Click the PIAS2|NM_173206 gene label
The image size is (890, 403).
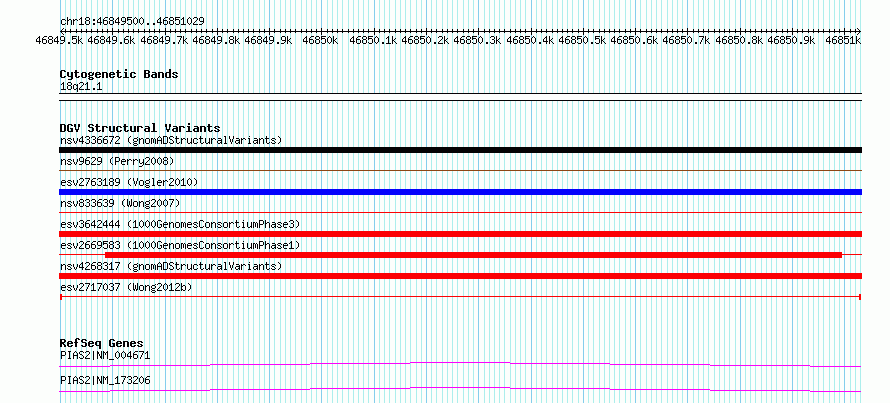[105, 380]
